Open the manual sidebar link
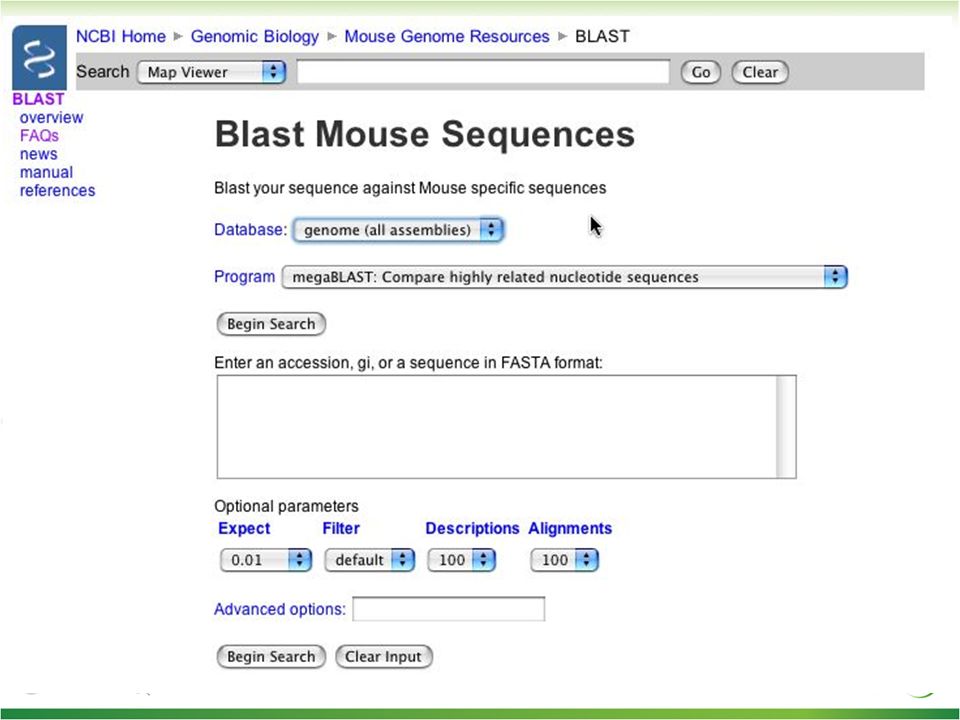Viewport: 960px width, 720px height. [46, 173]
